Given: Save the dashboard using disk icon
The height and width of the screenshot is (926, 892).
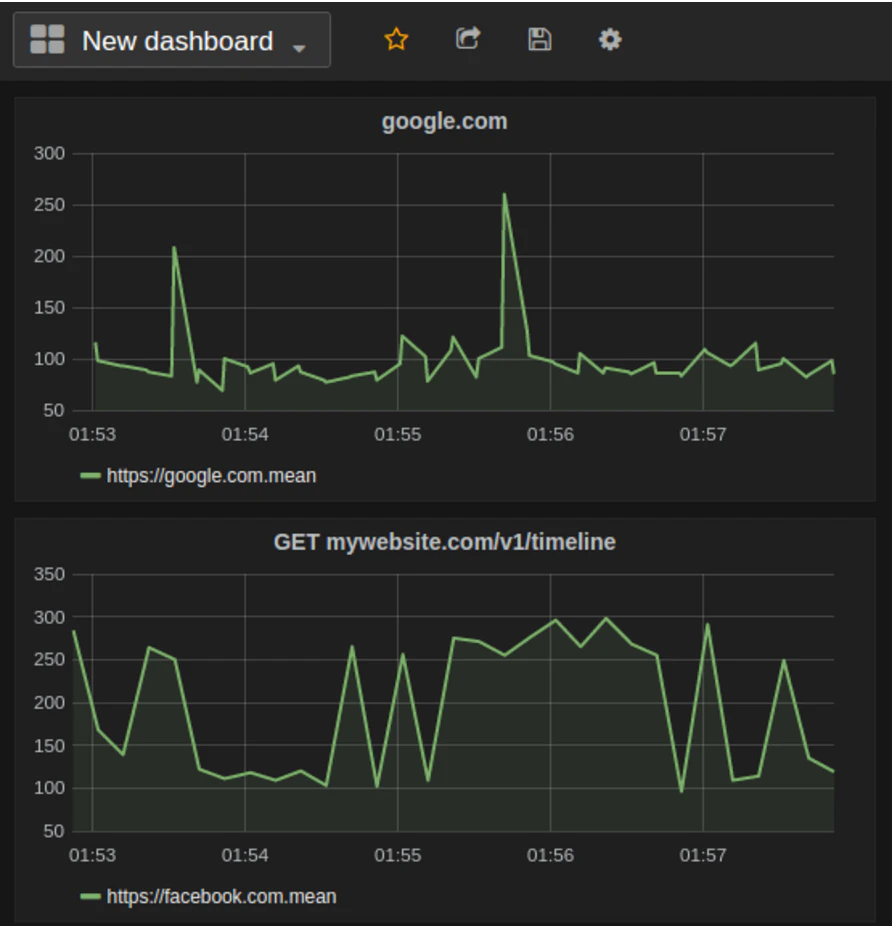Looking at the screenshot, I should pyautogui.click(x=539, y=39).
